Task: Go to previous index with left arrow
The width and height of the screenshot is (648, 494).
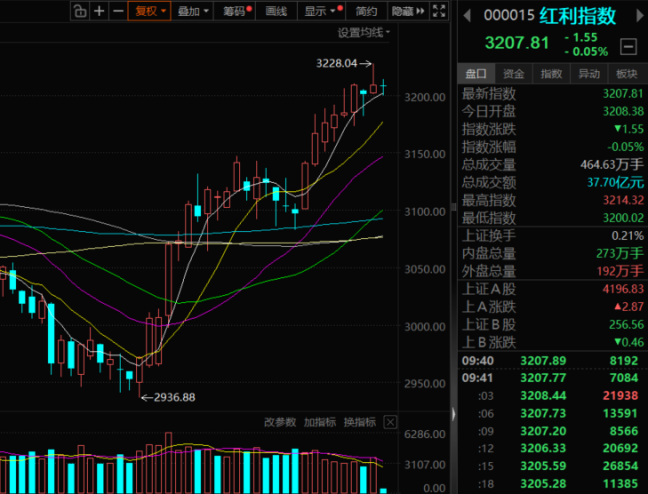Action: click(467, 16)
